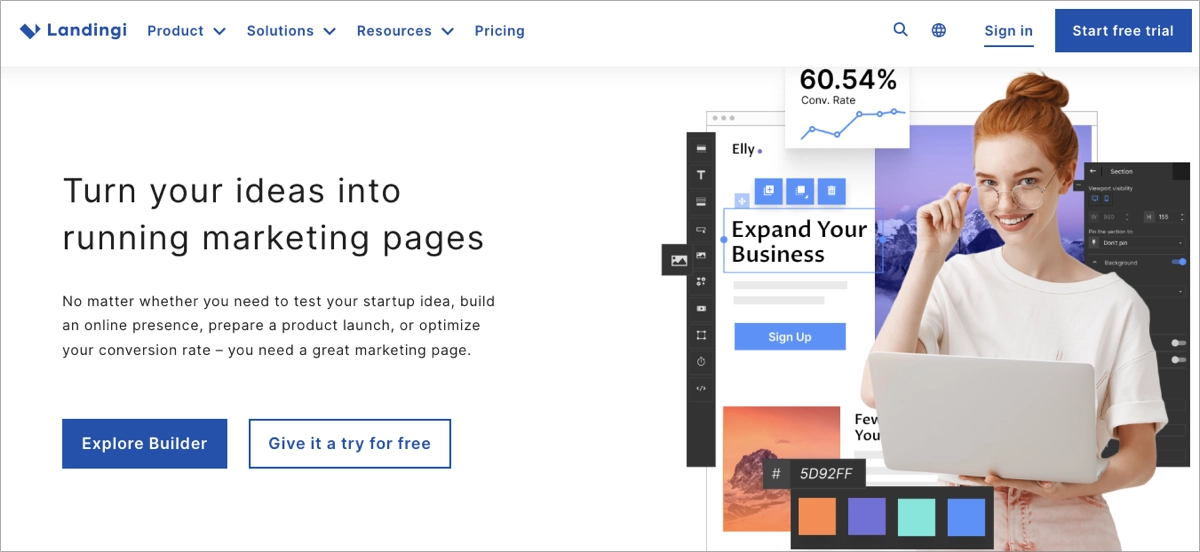This screenshot has height=552, width=1200.
Task: Click the search magnifier icon in header
Action: click(900, 30)
